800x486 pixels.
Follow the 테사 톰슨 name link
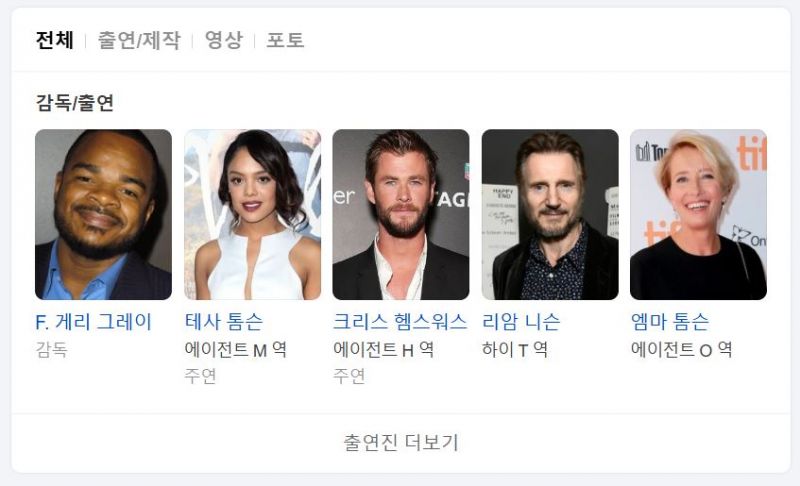(x=224, y=322)
